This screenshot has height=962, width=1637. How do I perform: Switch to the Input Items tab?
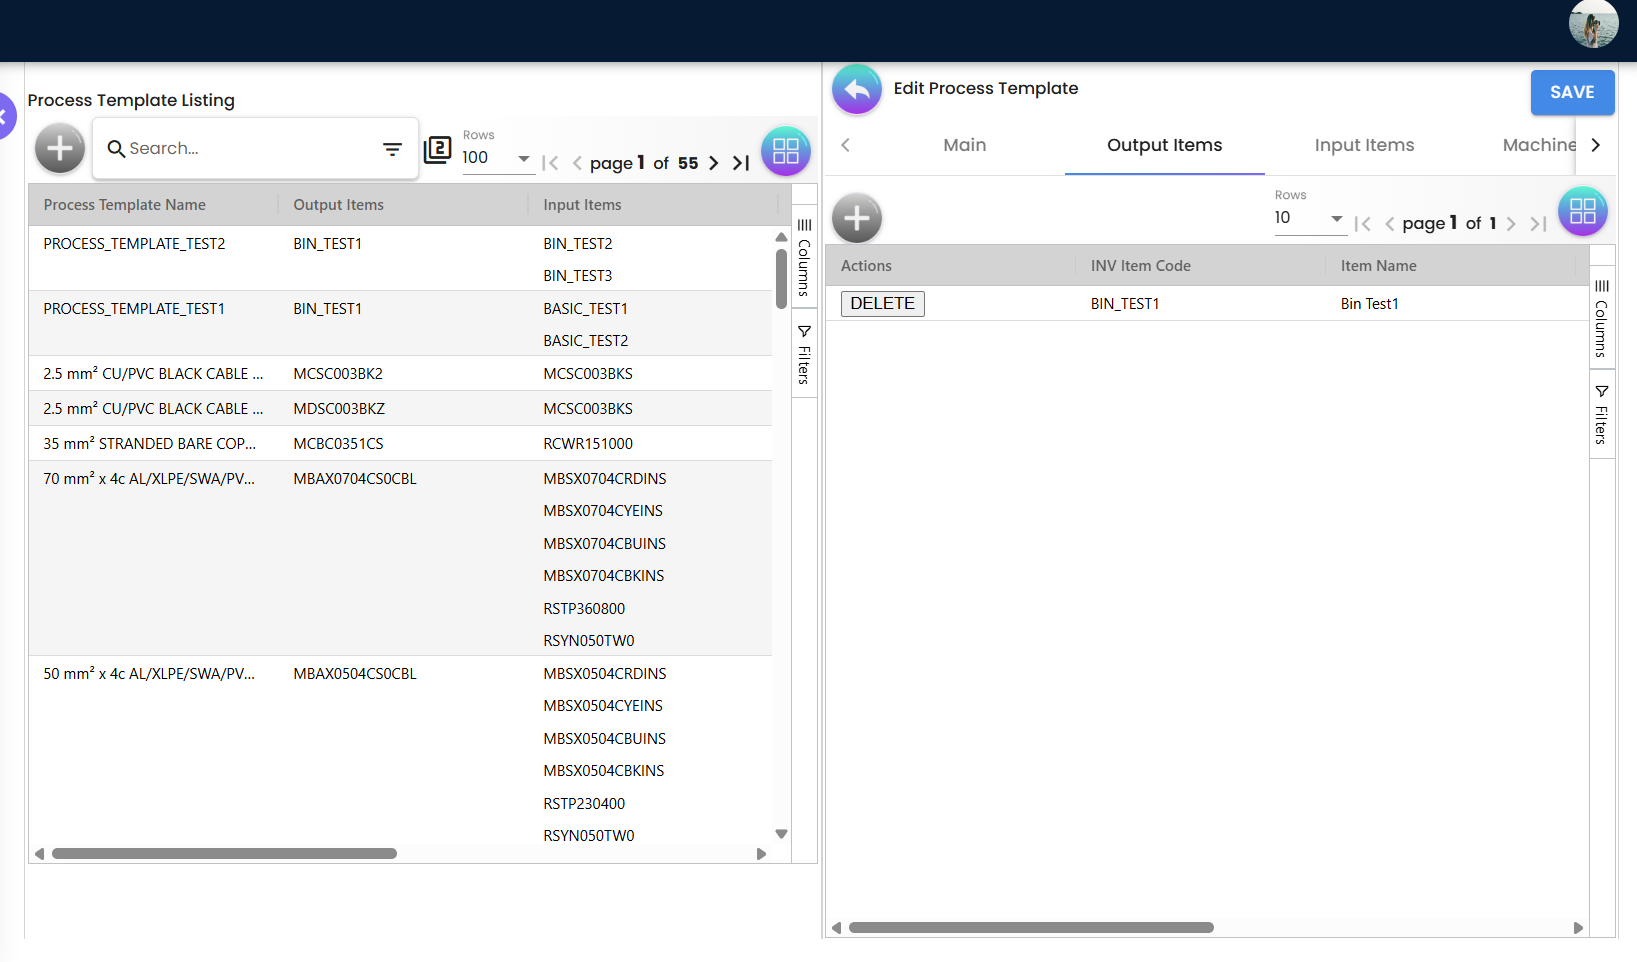click(1364, 144)
